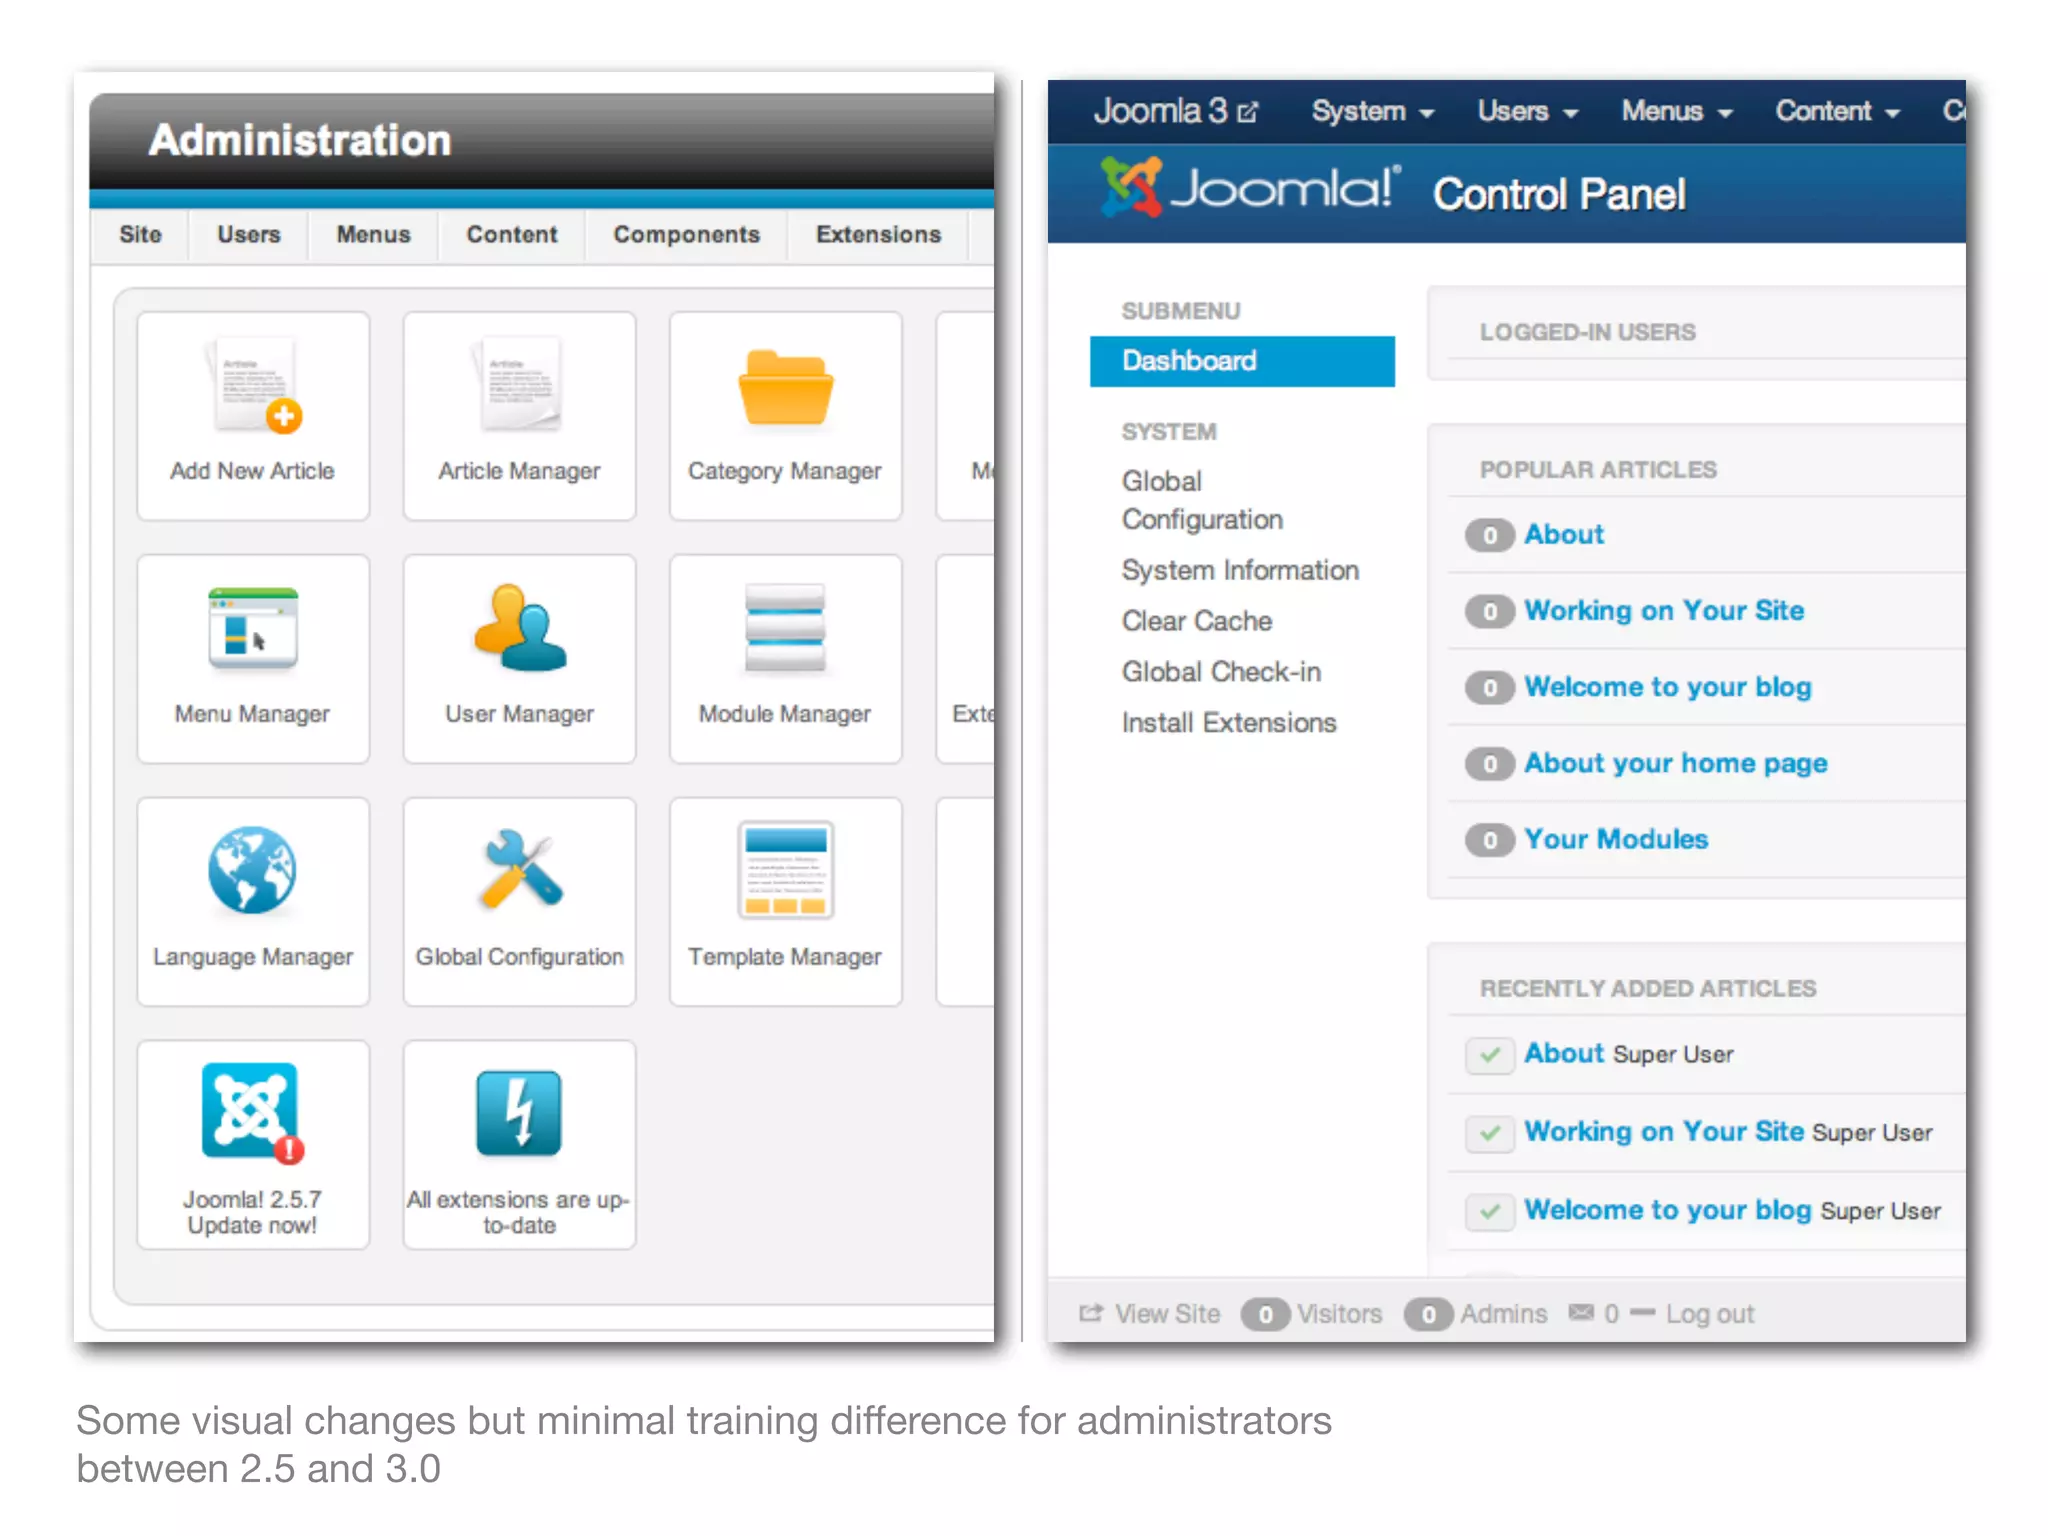2048x1536 pixels.
Task: Click the messages envelope icon in footer
Action: click(1581, 1312)
